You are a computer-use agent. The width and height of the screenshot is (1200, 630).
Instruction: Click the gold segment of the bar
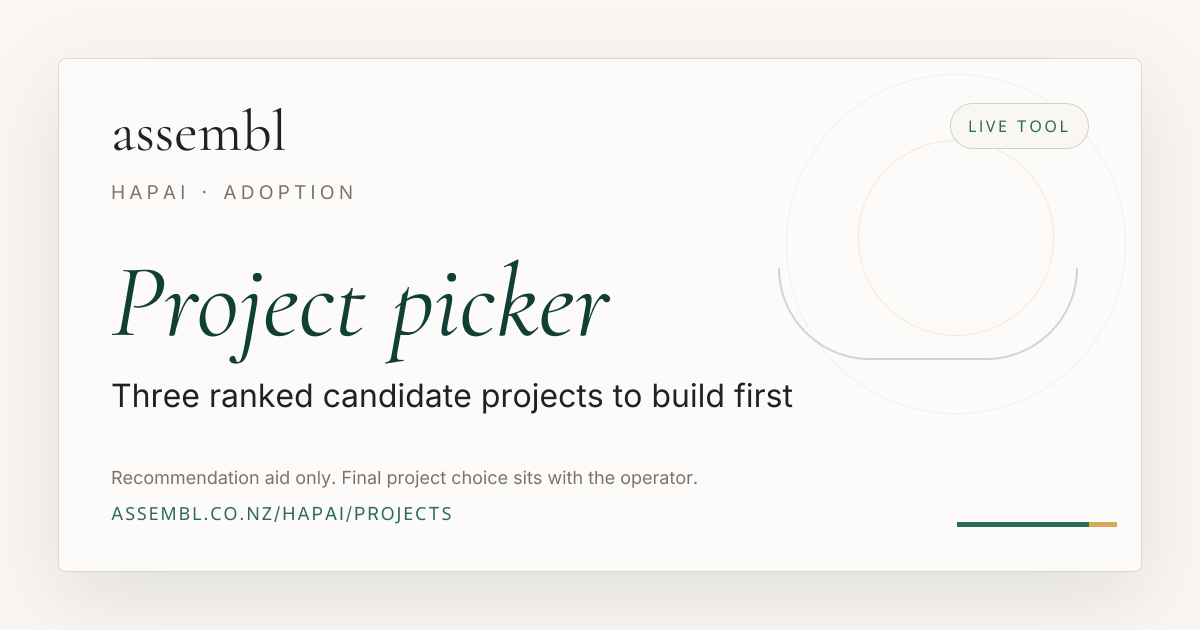[x=1103, y=524]
